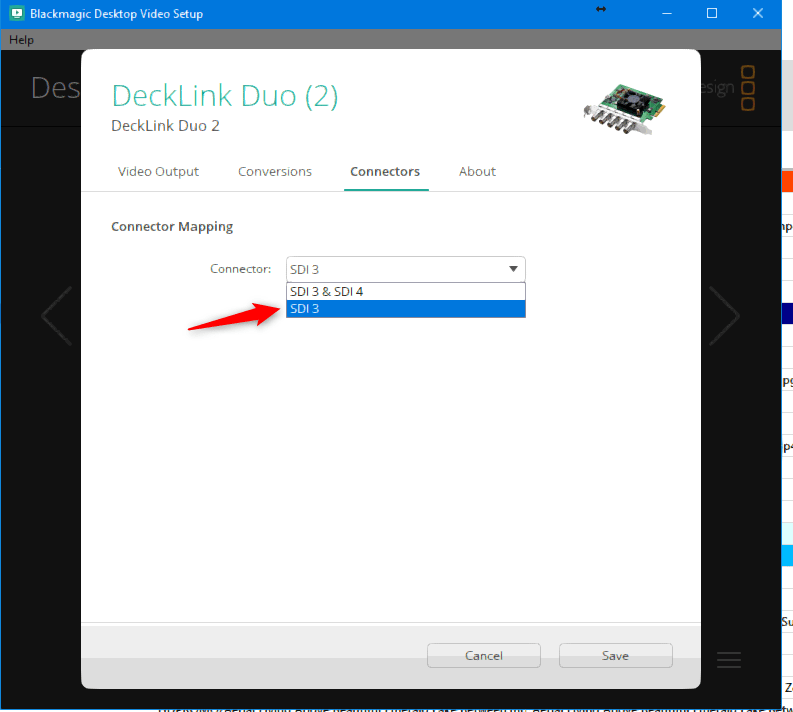Cancel the connector mapping changes

pos(483,655)
